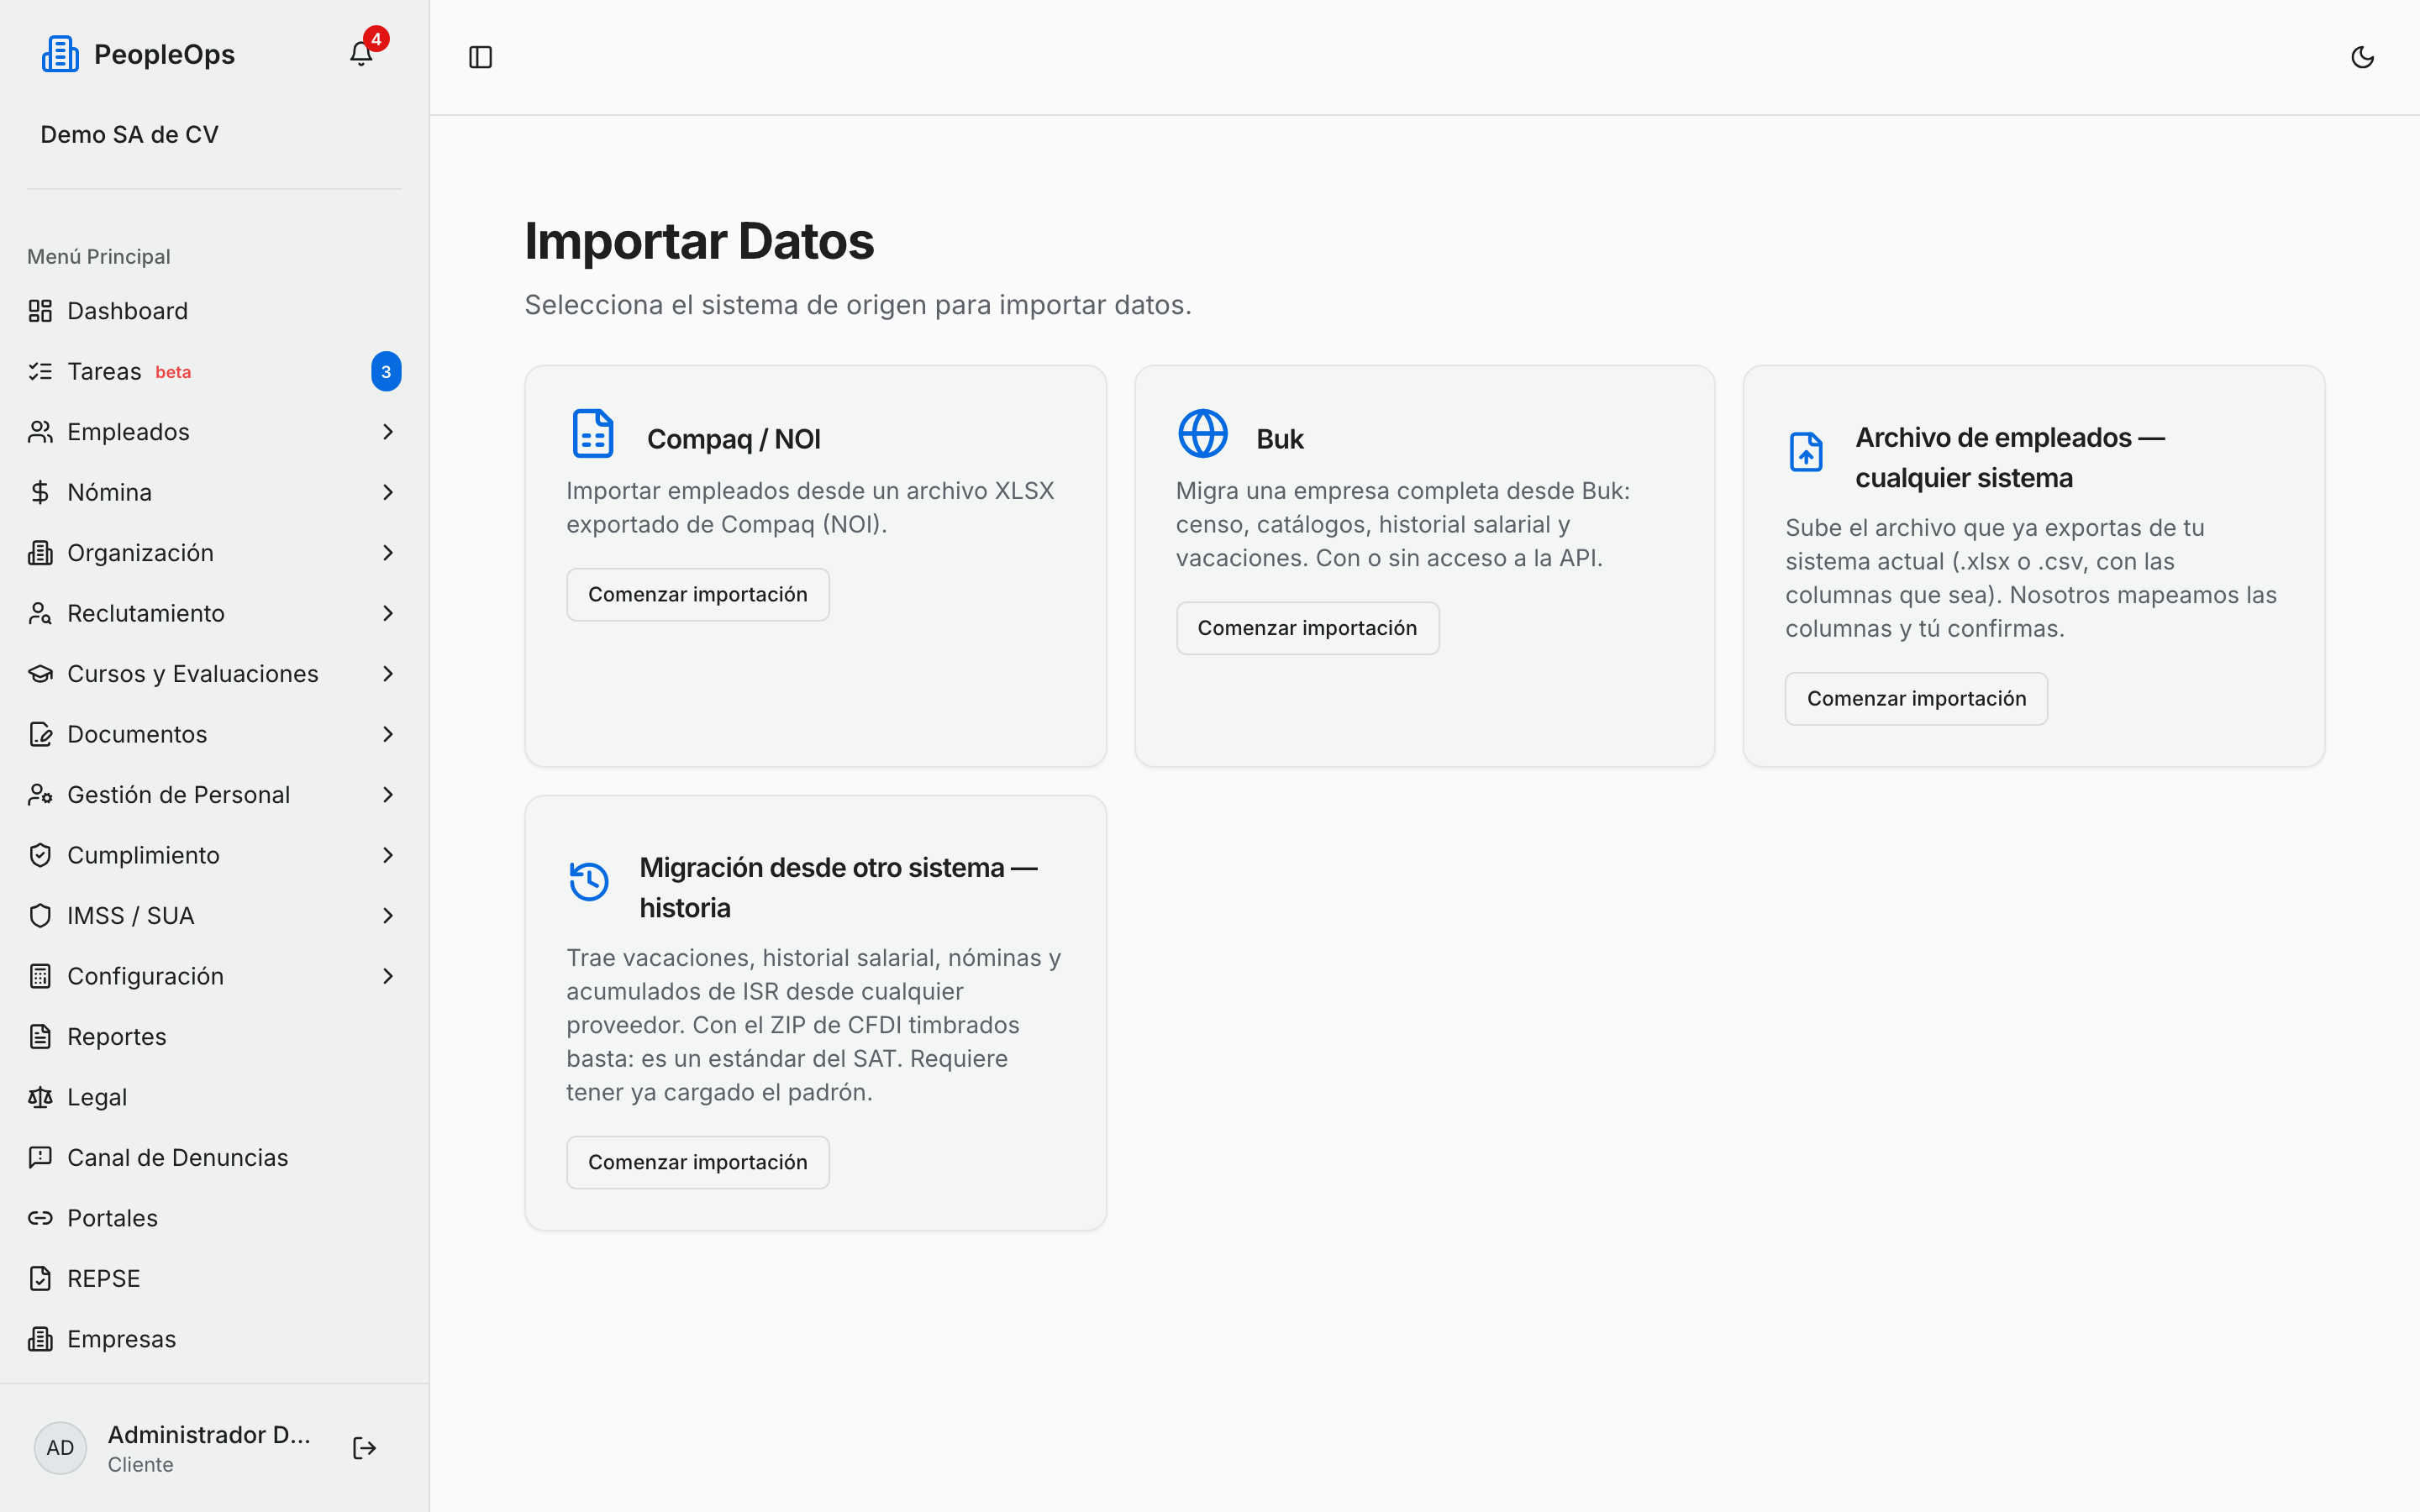Click the Buk globe icon
The width and height of the screenshot is (2420, 1512).
pyautogui.click(x=1202, y=434)
